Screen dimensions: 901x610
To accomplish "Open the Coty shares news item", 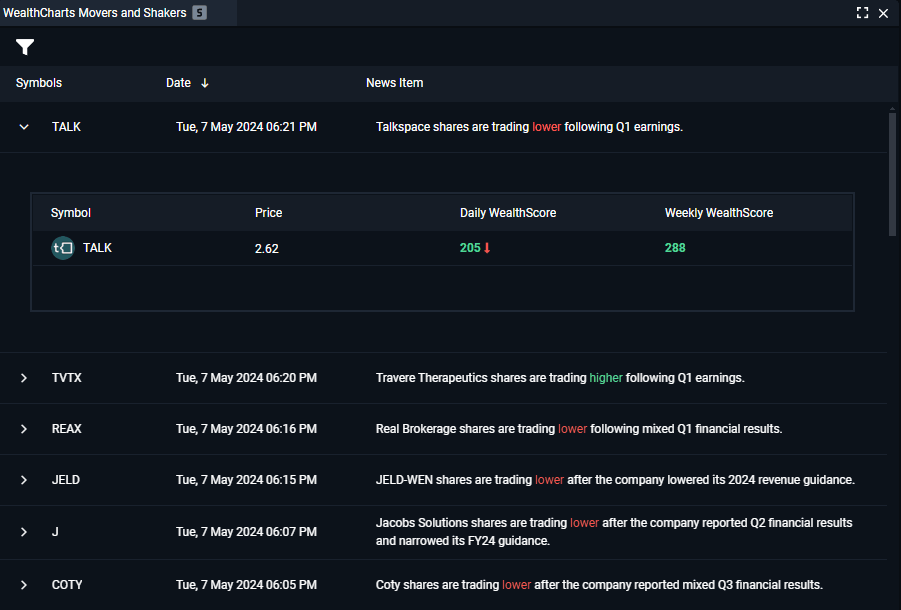I will [x=599, y=585].
